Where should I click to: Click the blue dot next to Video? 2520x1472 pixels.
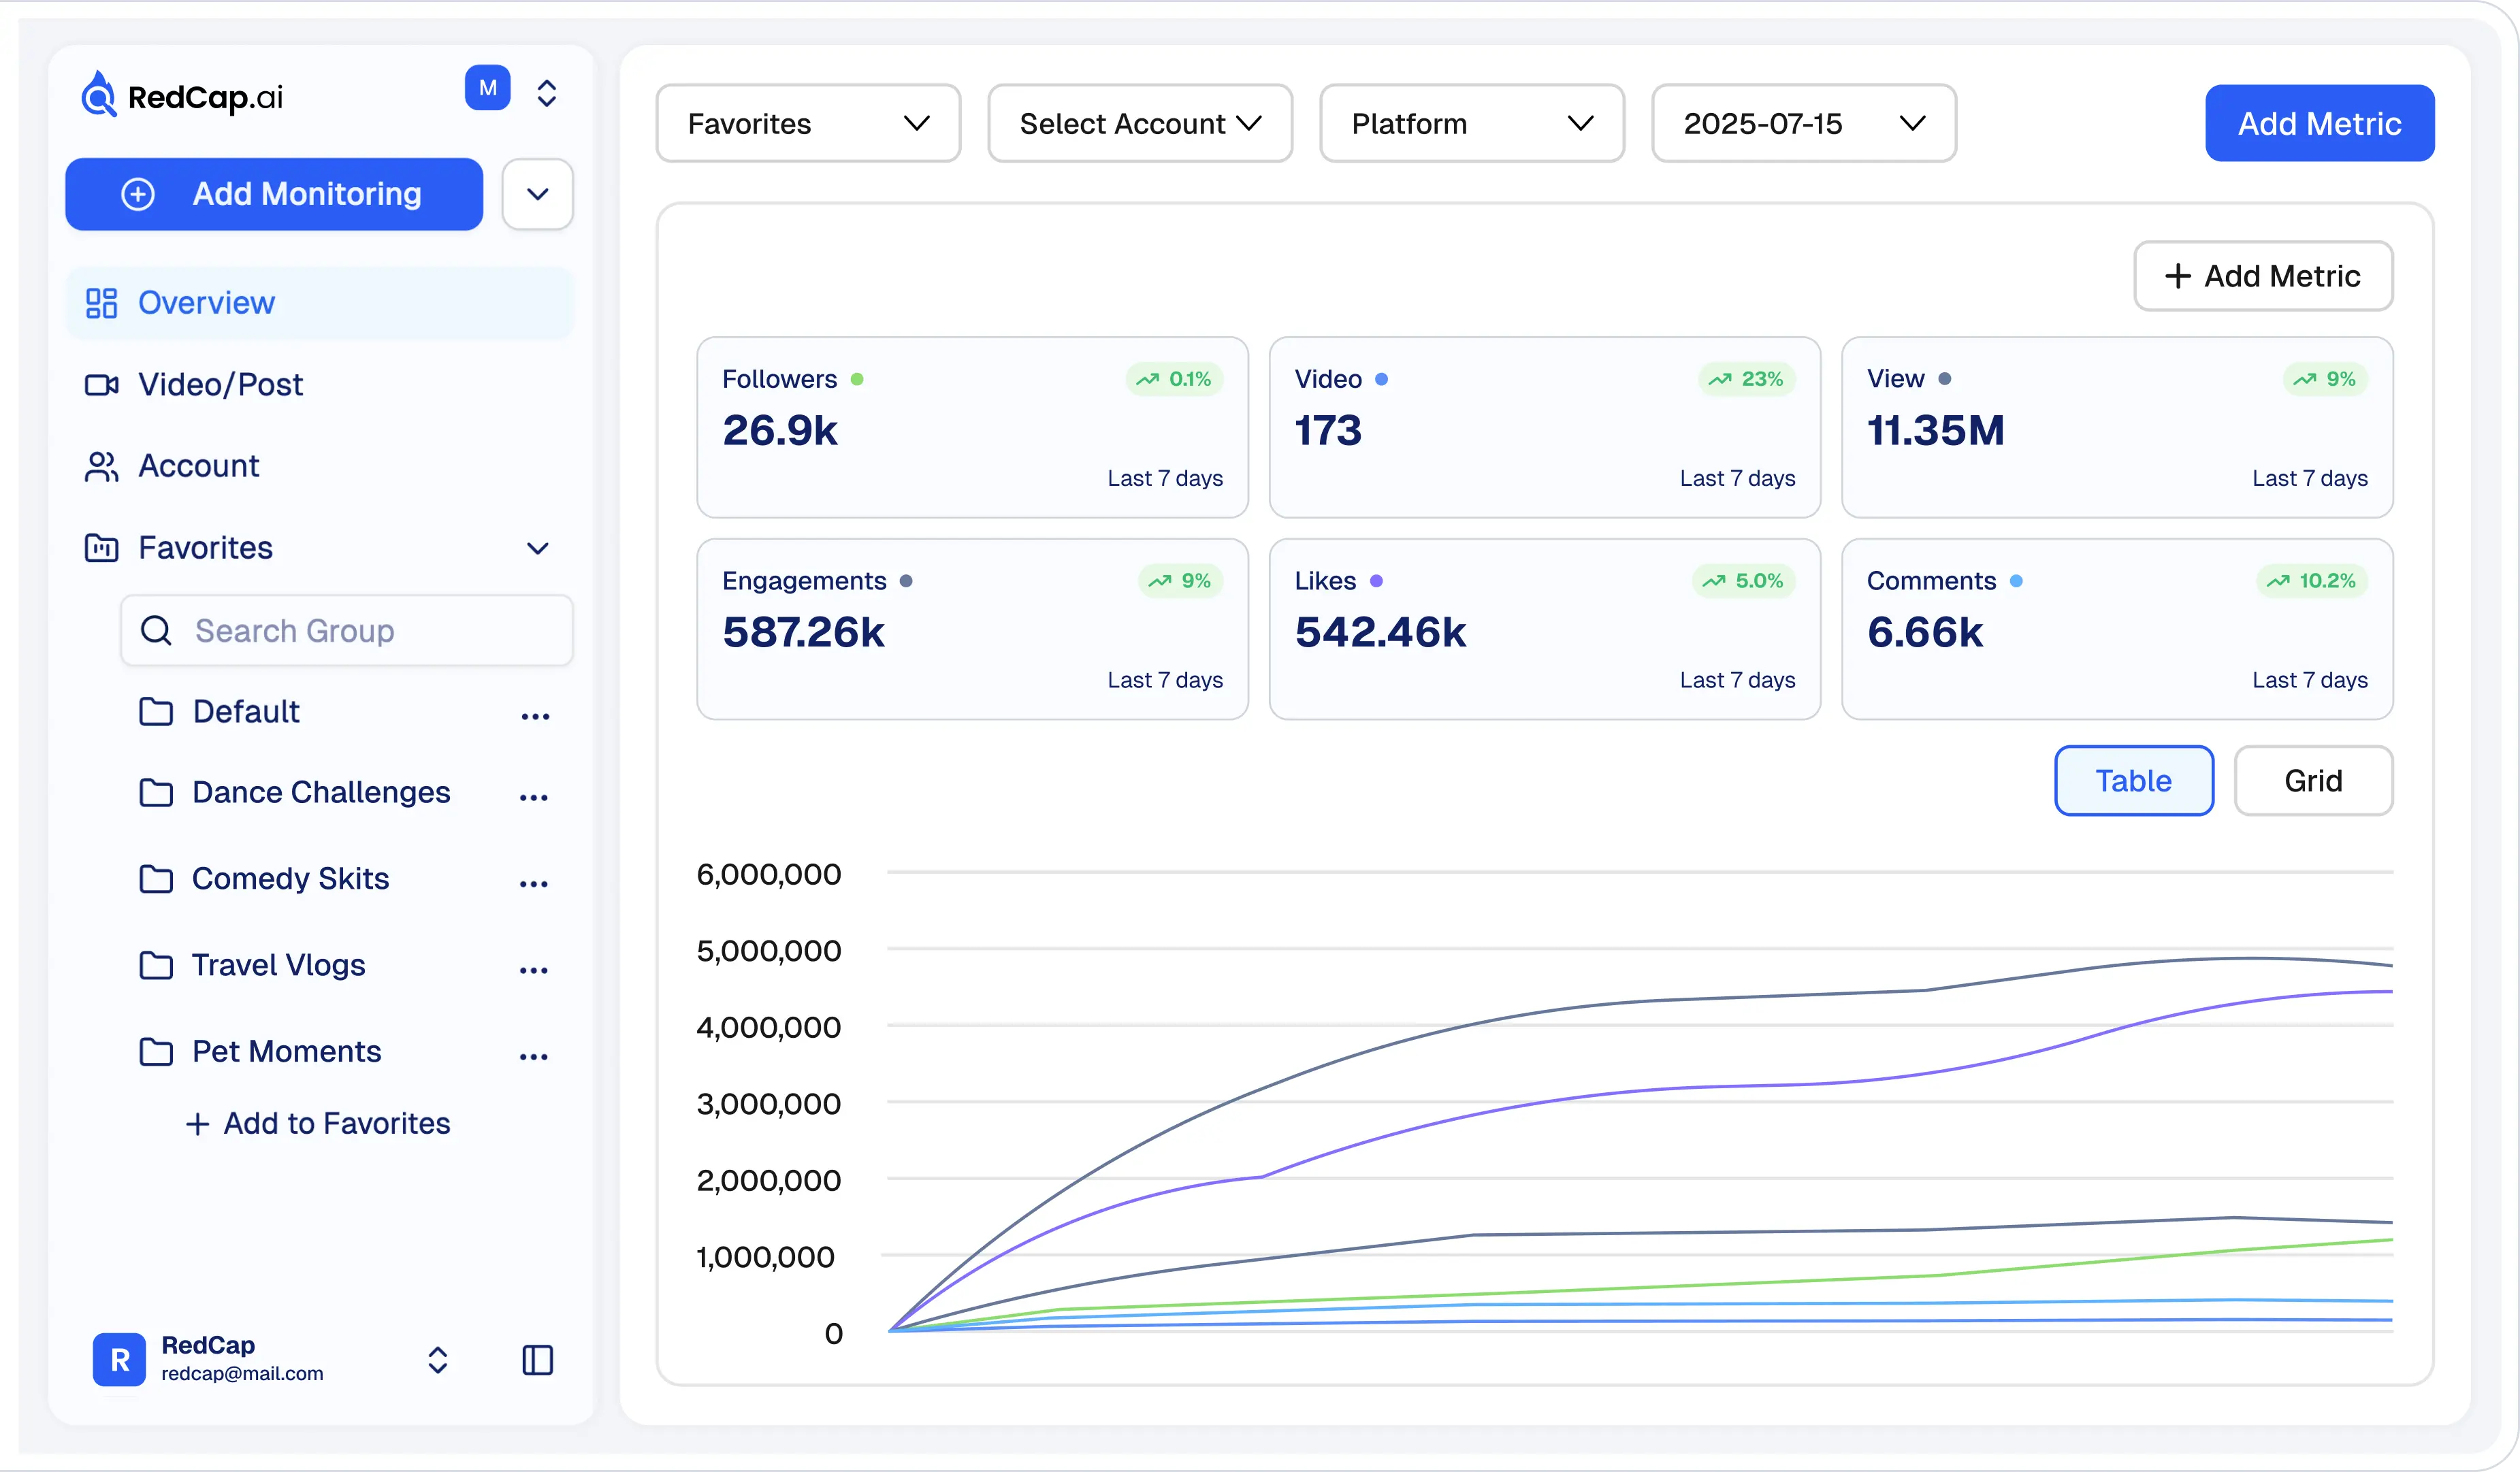coord(1381,379)
